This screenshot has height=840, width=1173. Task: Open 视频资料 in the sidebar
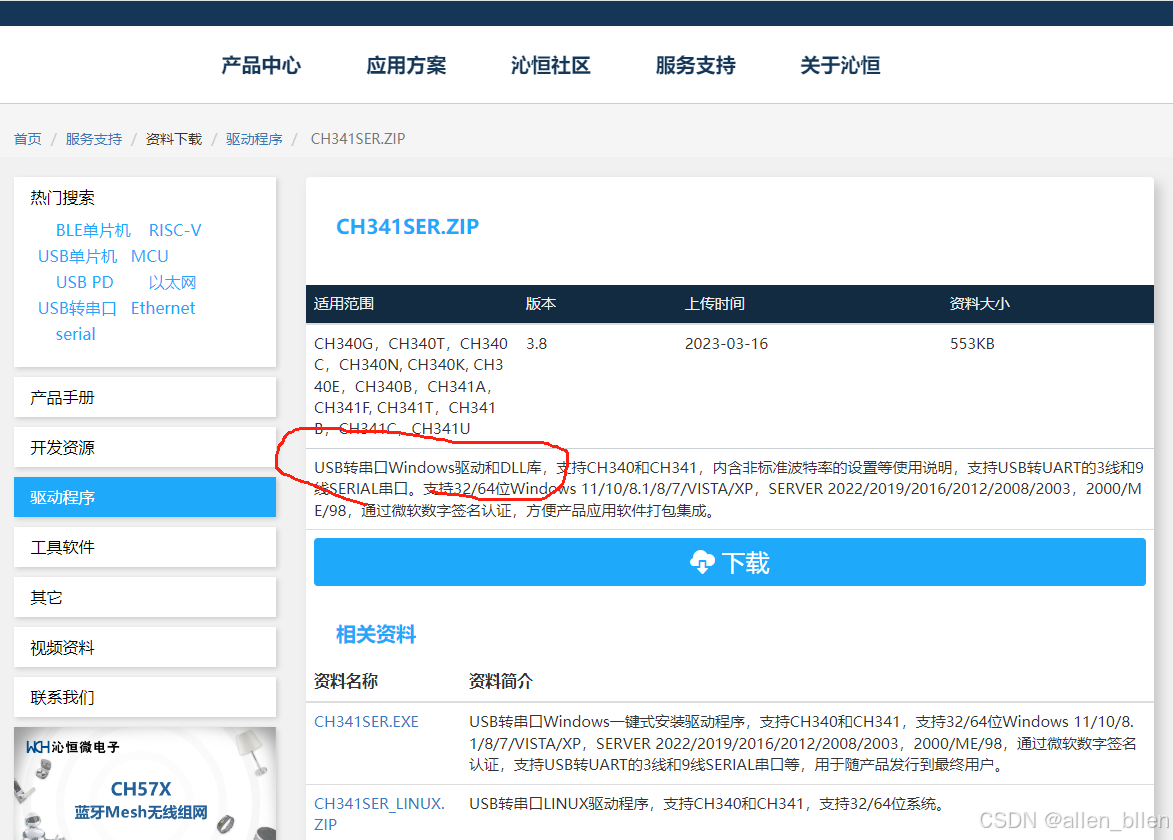[145, 647]
